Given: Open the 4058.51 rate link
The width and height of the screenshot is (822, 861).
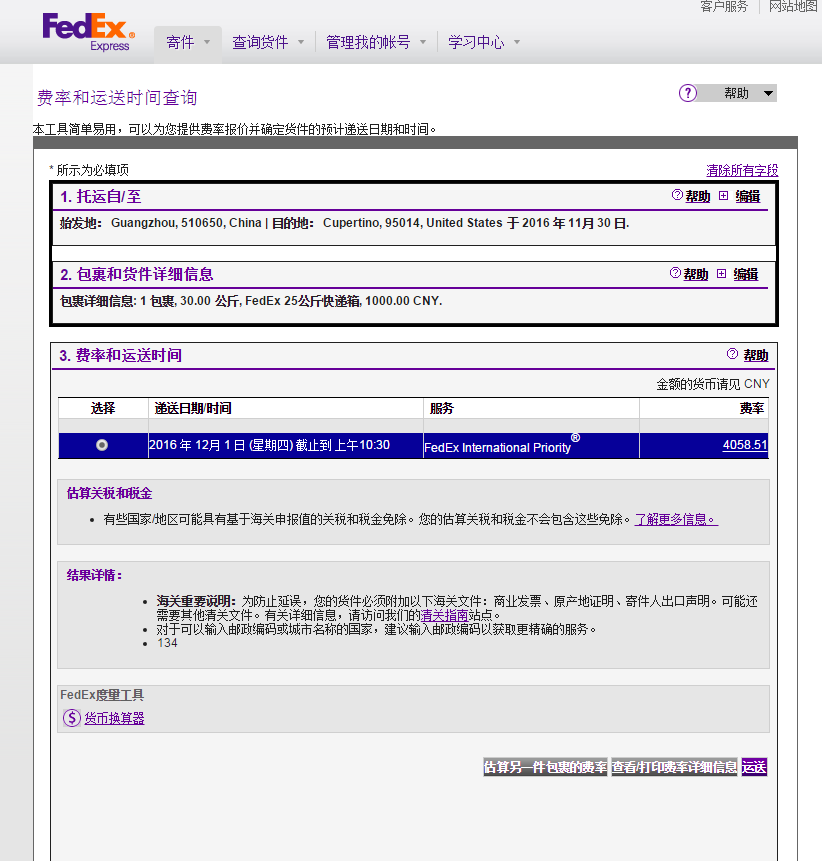Looking at the screenshot, I should 745,445.
